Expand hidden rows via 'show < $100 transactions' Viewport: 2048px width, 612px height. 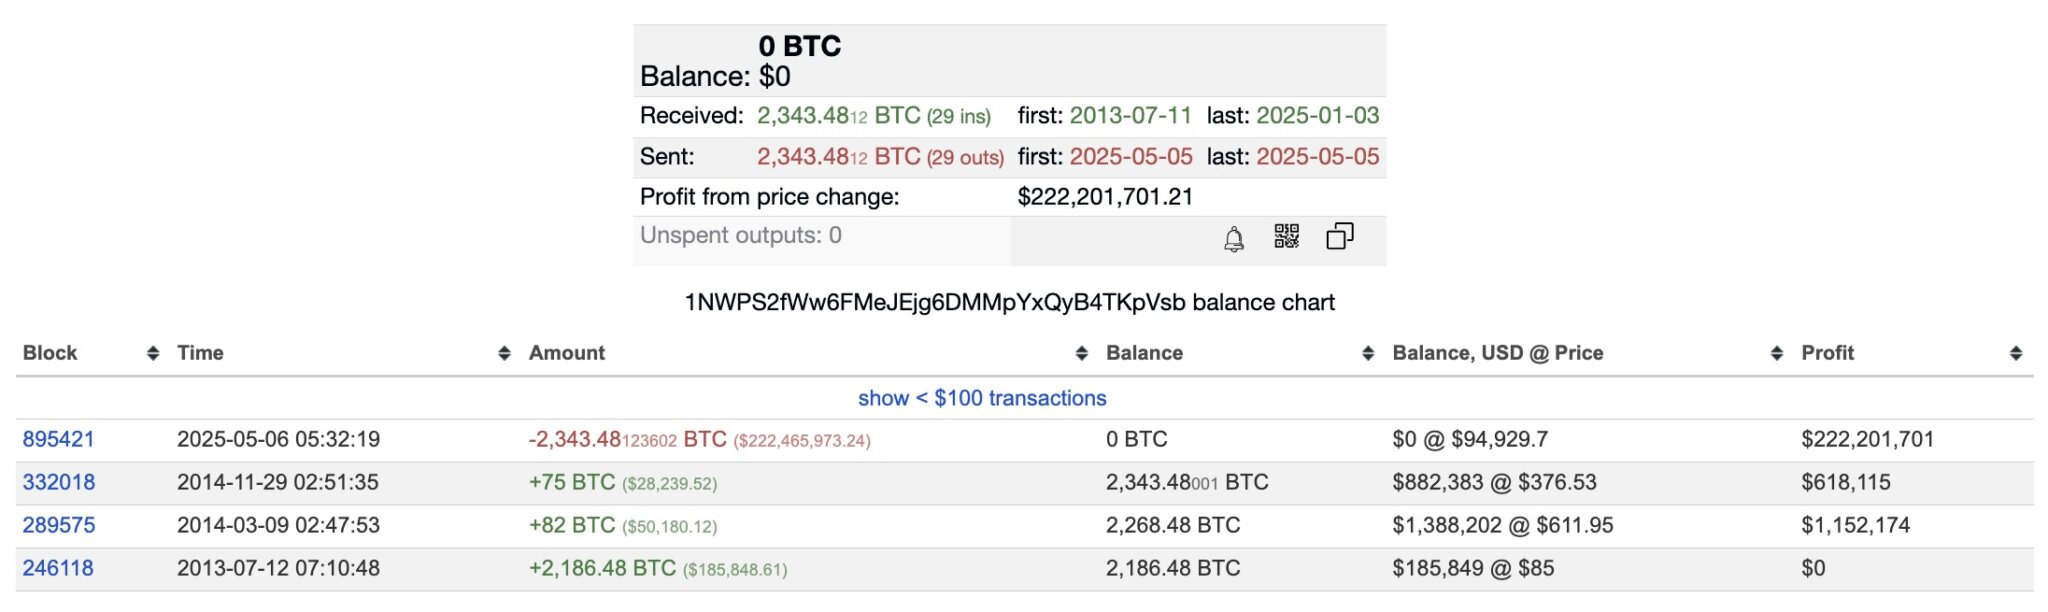pyautogui.click(x=983, y=397)
